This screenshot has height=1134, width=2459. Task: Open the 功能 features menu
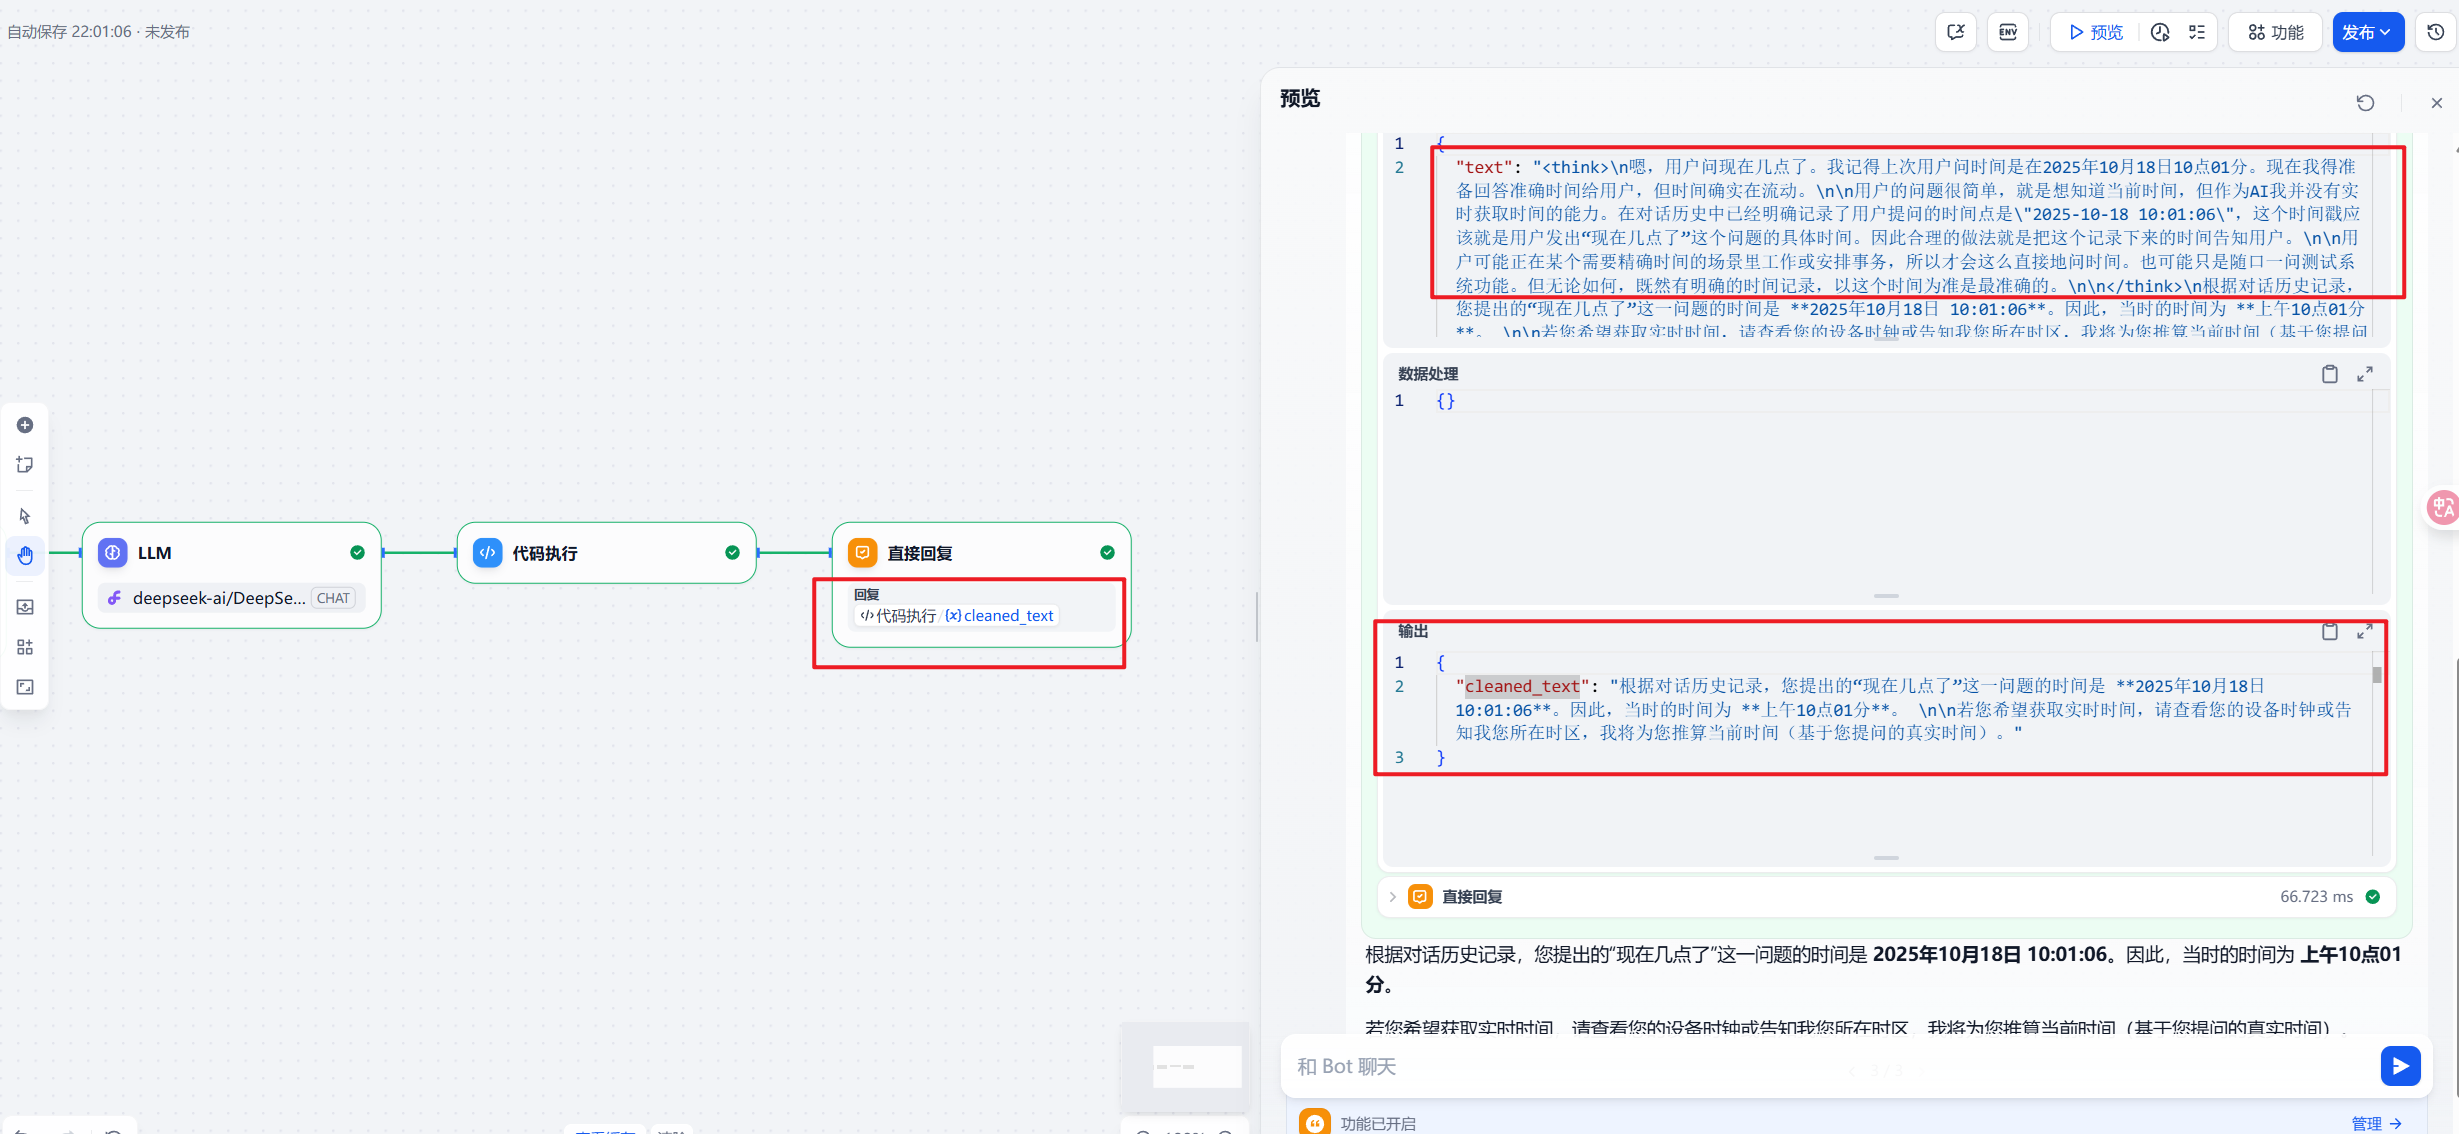(2276, 32)
